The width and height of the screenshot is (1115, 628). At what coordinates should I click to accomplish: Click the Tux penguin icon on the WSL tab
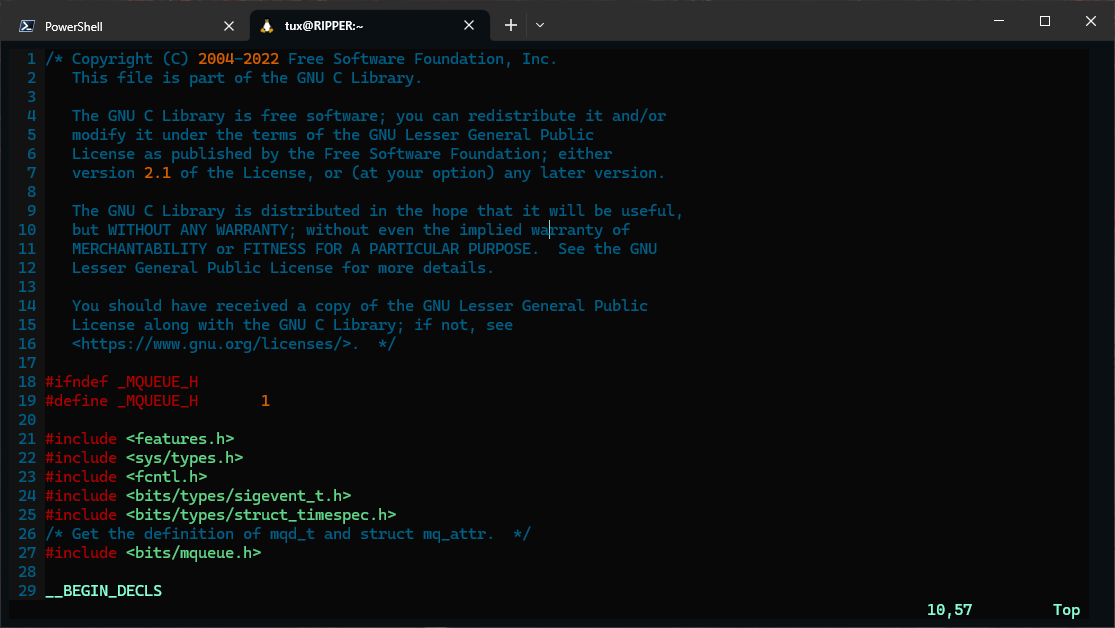click(266, 24)
